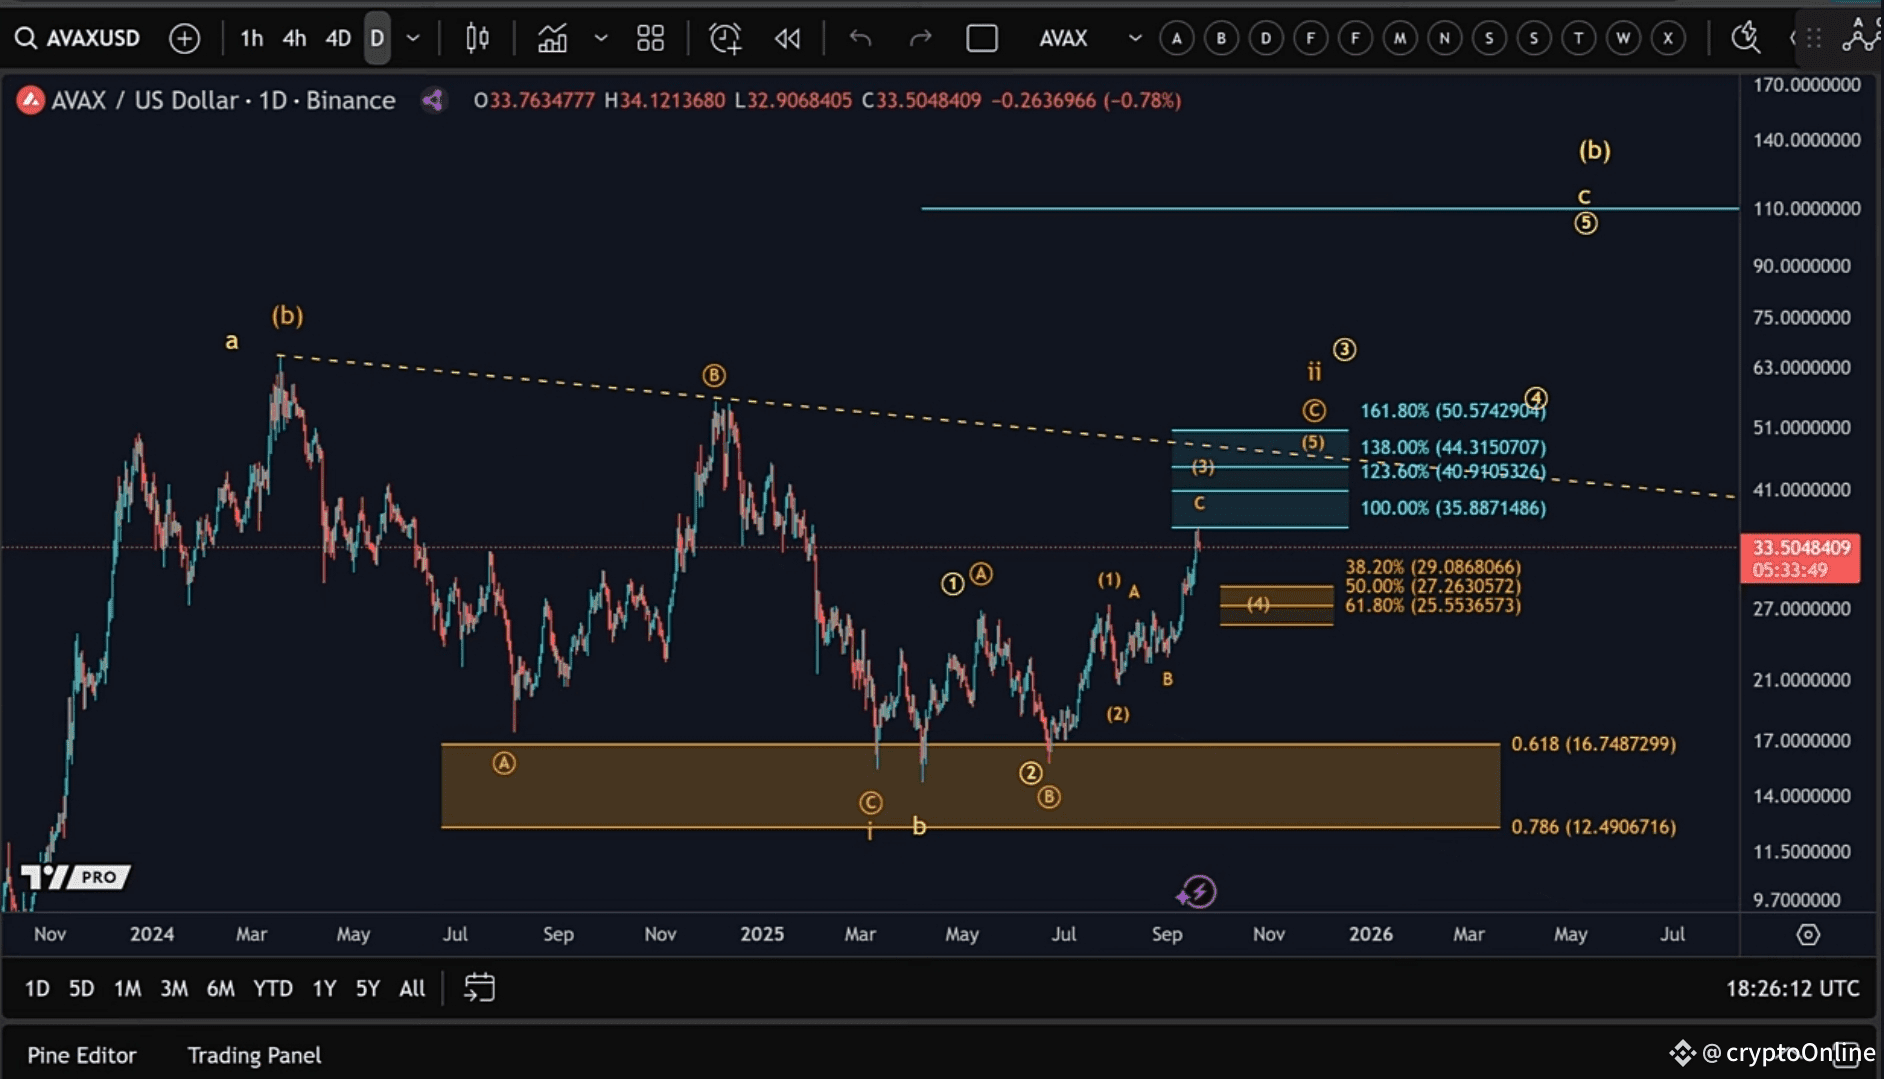Click the 2026 label on time axis
The height and width of the screenshot is (1079, 1884).
click(1370, 934)
